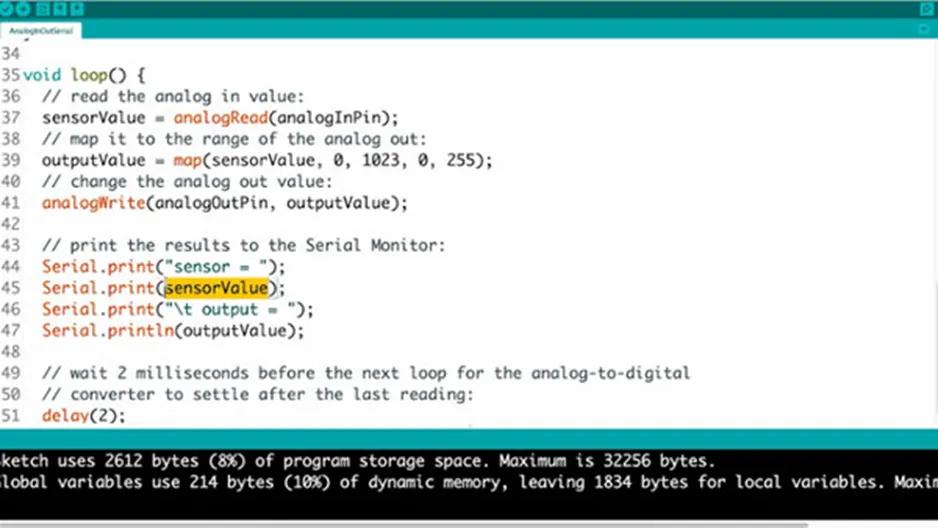The width and height of the screenshot is (938, 528).
Task: Click 'delay' on line 51
Action: (65, 416)
